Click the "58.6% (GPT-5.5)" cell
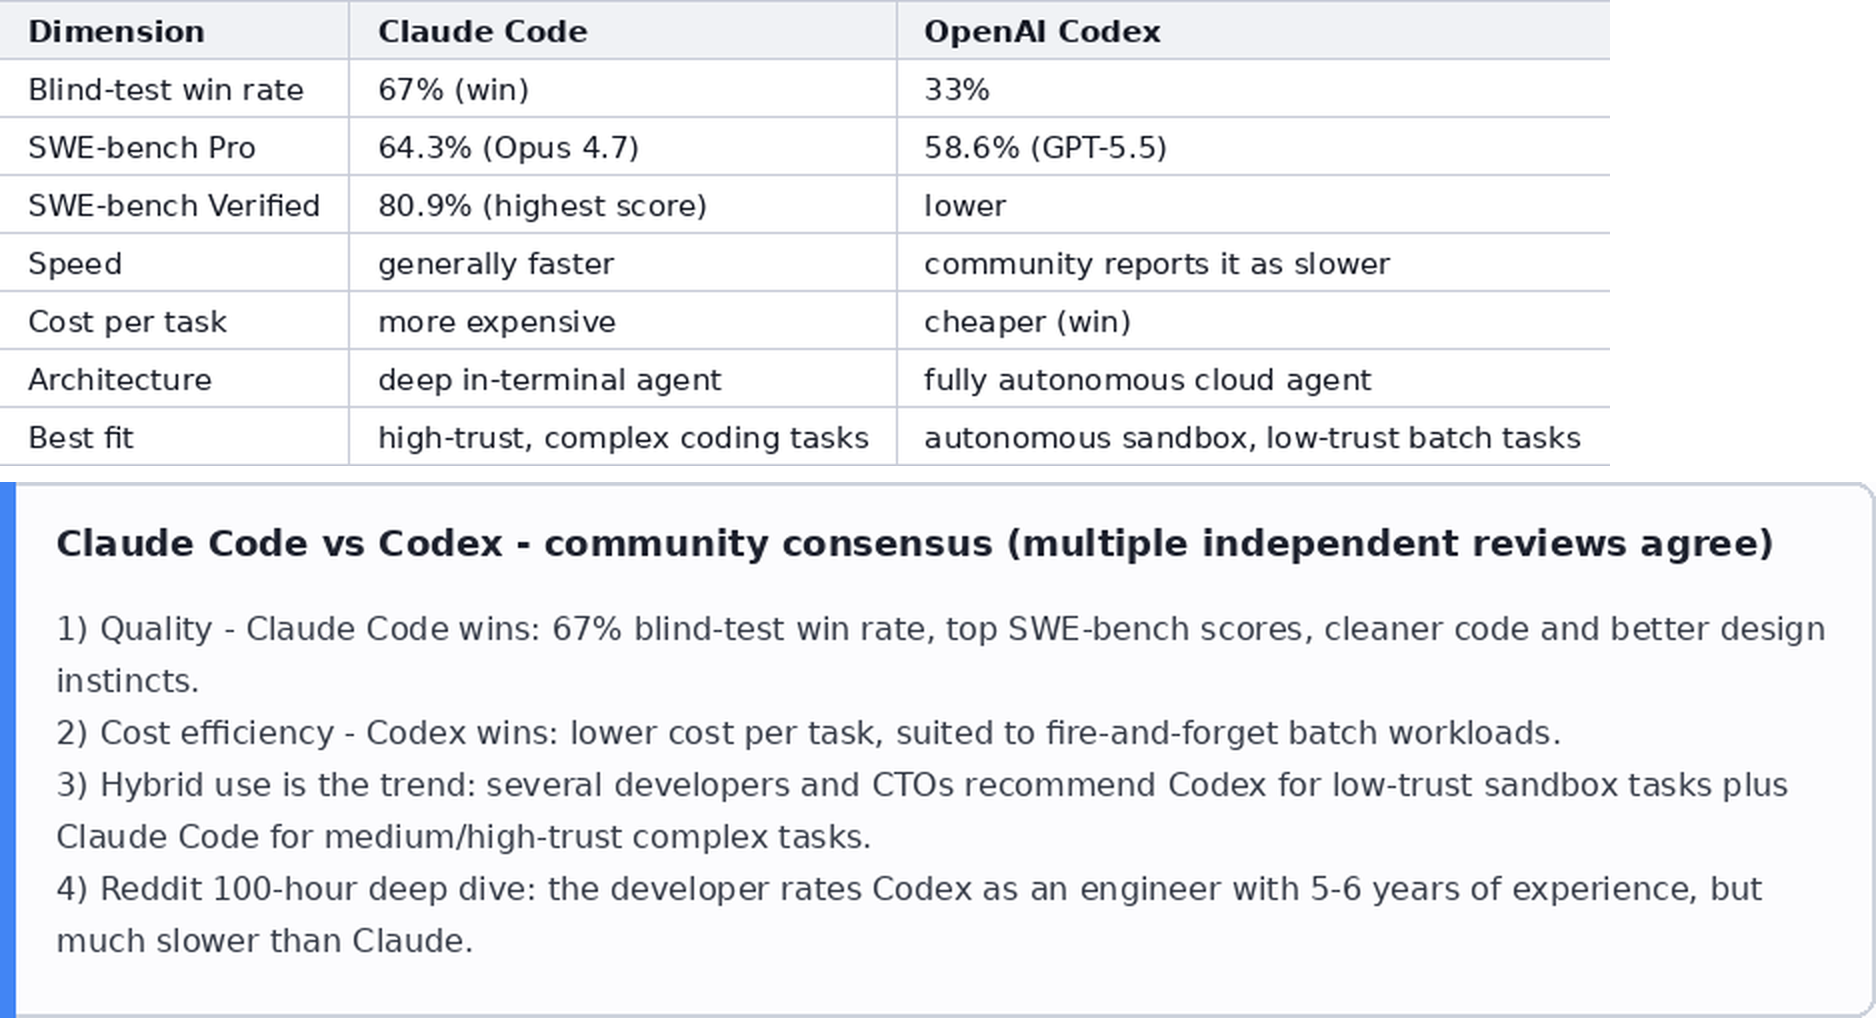The height and width of the screenshot is (1018, 1876). point(1253,147)
